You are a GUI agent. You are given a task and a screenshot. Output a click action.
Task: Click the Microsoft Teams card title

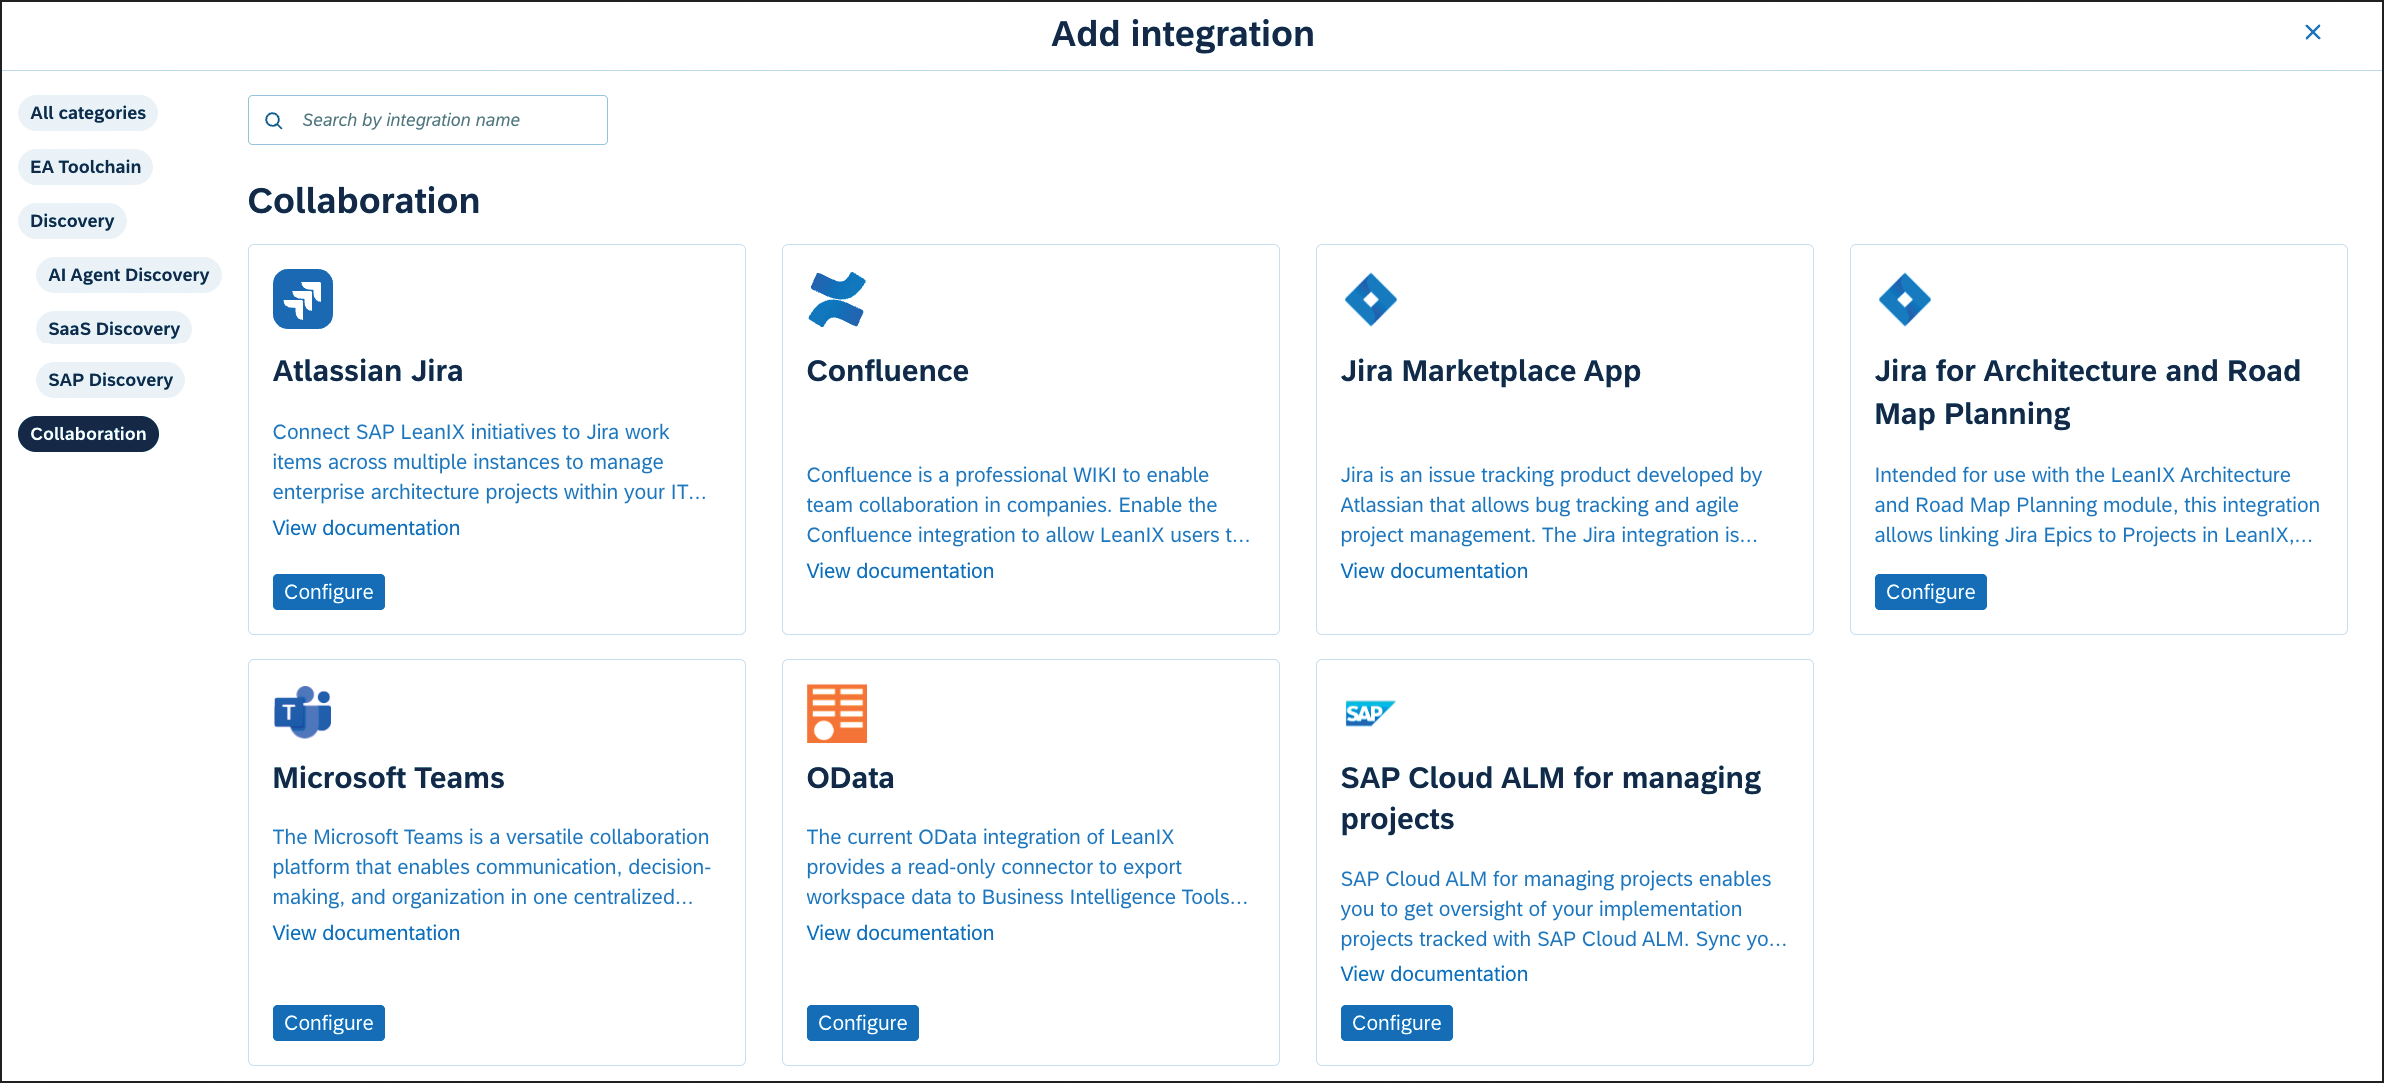click(x=388, y=778)
